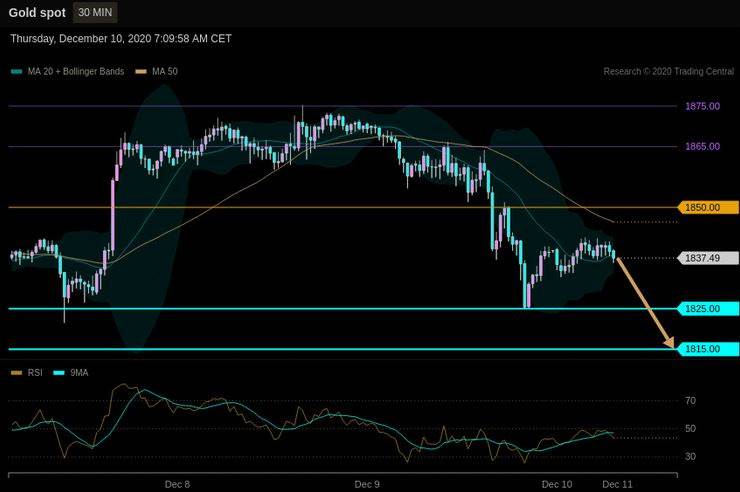Click the cyan 1825.00 support price tag
740x492 pixels.
click(x=708, y=309)
